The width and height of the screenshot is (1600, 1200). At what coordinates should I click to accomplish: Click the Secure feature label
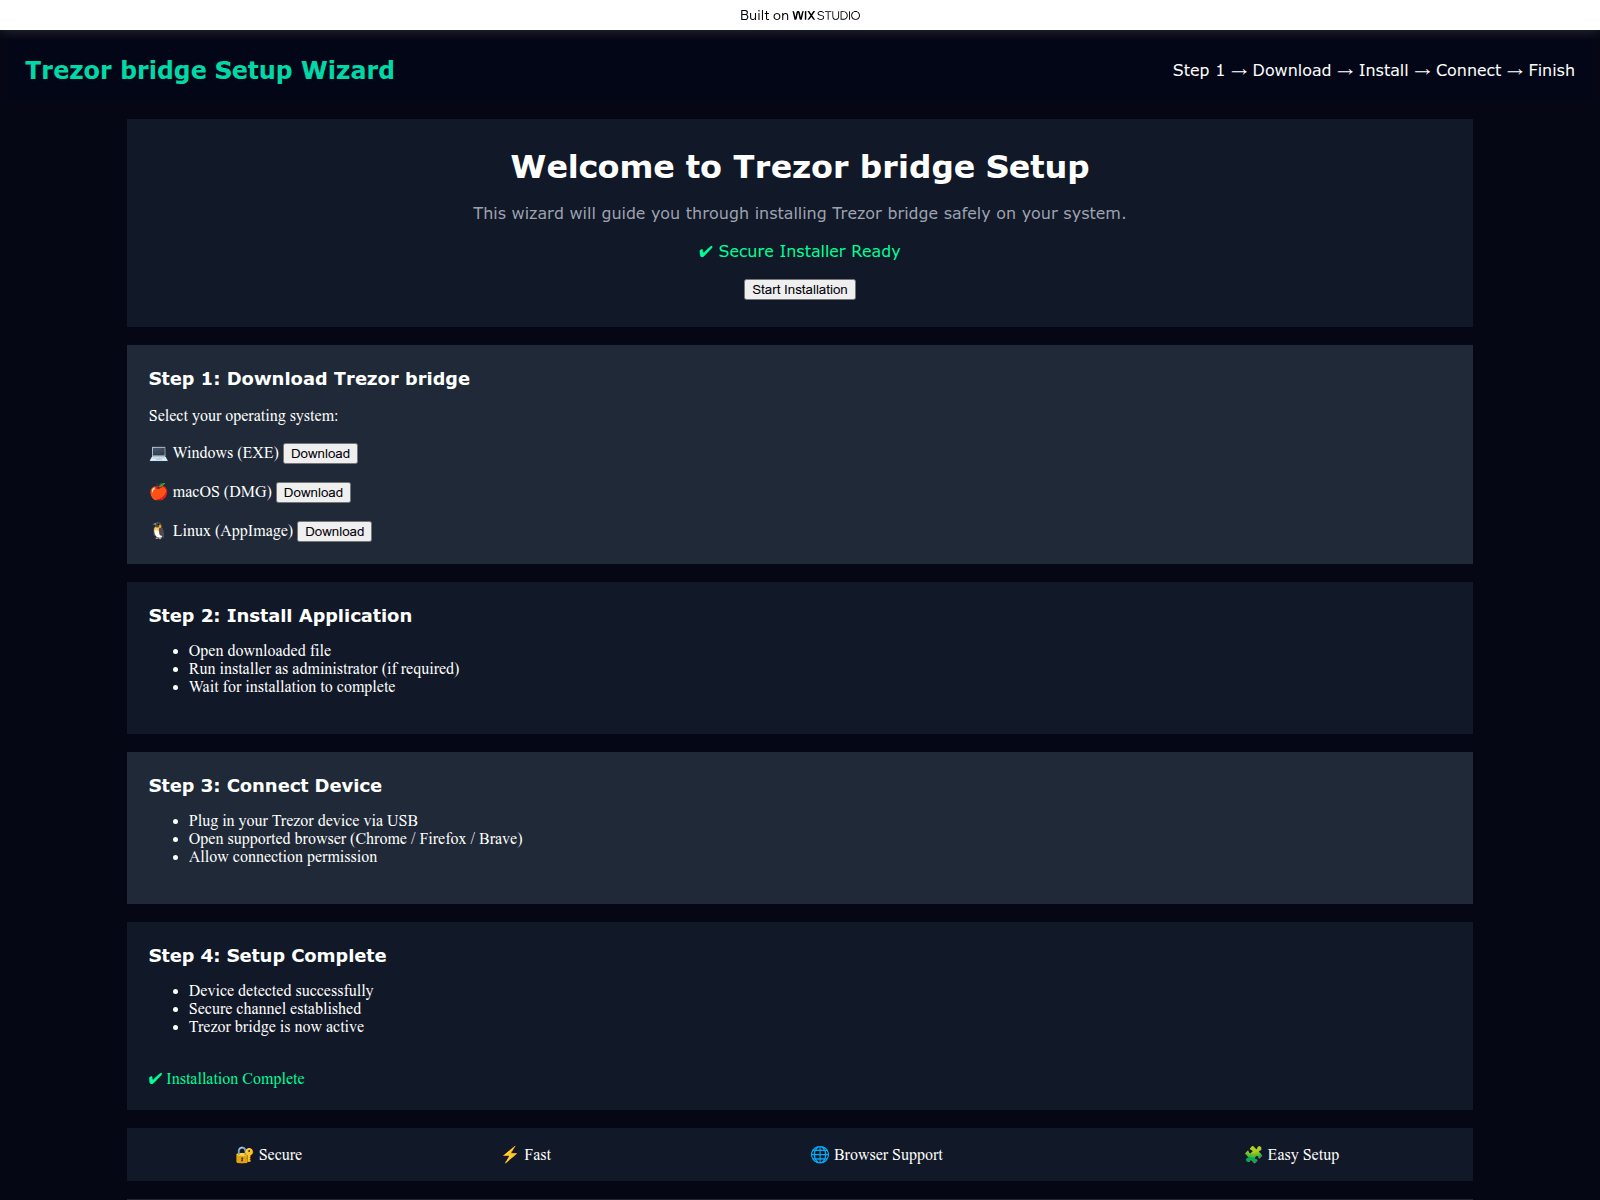[280, 1155]
